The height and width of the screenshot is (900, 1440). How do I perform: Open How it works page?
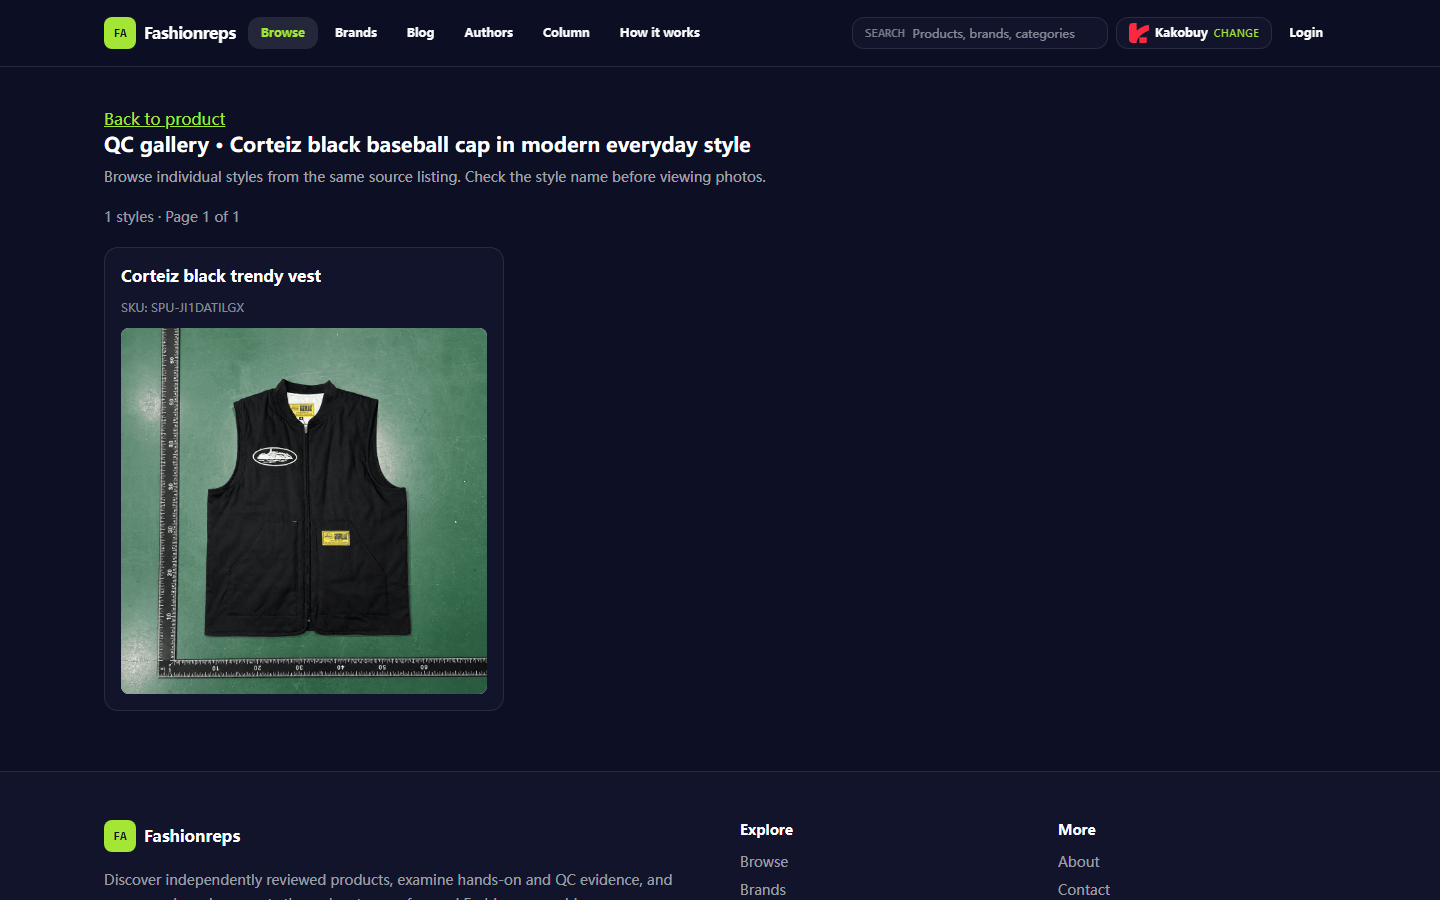point(660,33)
